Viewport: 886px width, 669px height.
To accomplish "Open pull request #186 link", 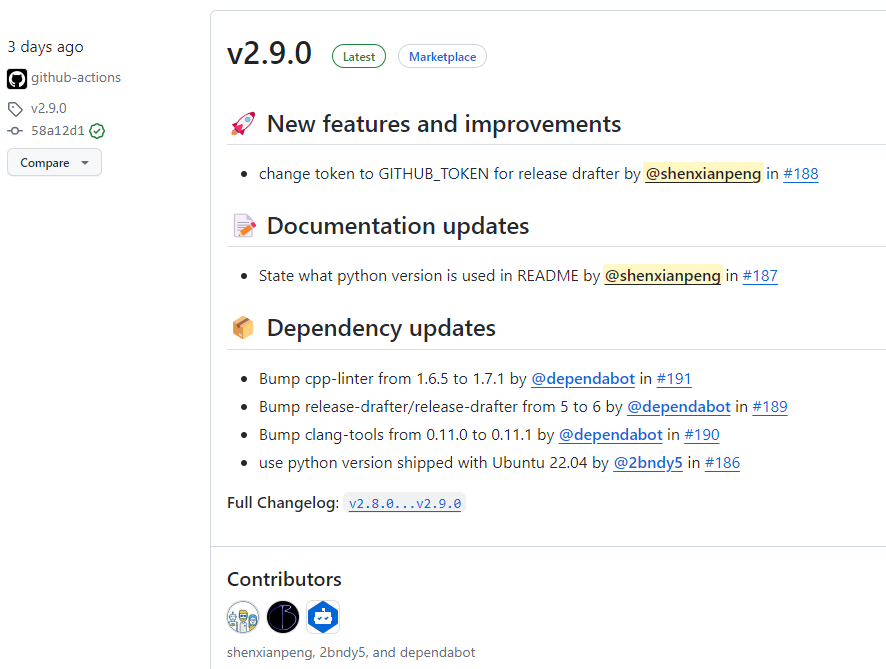I will (x=722, y=463).
